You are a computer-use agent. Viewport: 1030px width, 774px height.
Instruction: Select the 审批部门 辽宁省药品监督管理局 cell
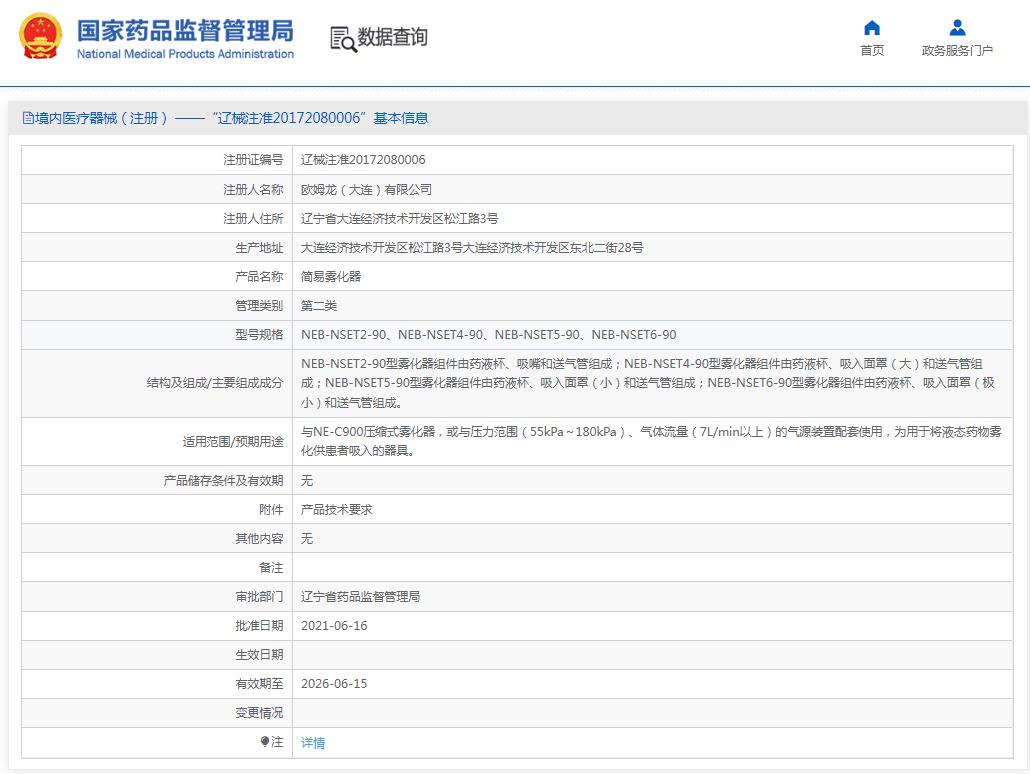click(360, 596)
